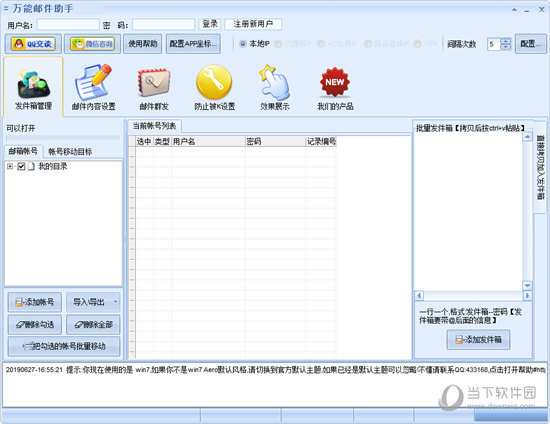
Task: Click the 批量发件箱 scrollbar up arrow
Action: 527,137
